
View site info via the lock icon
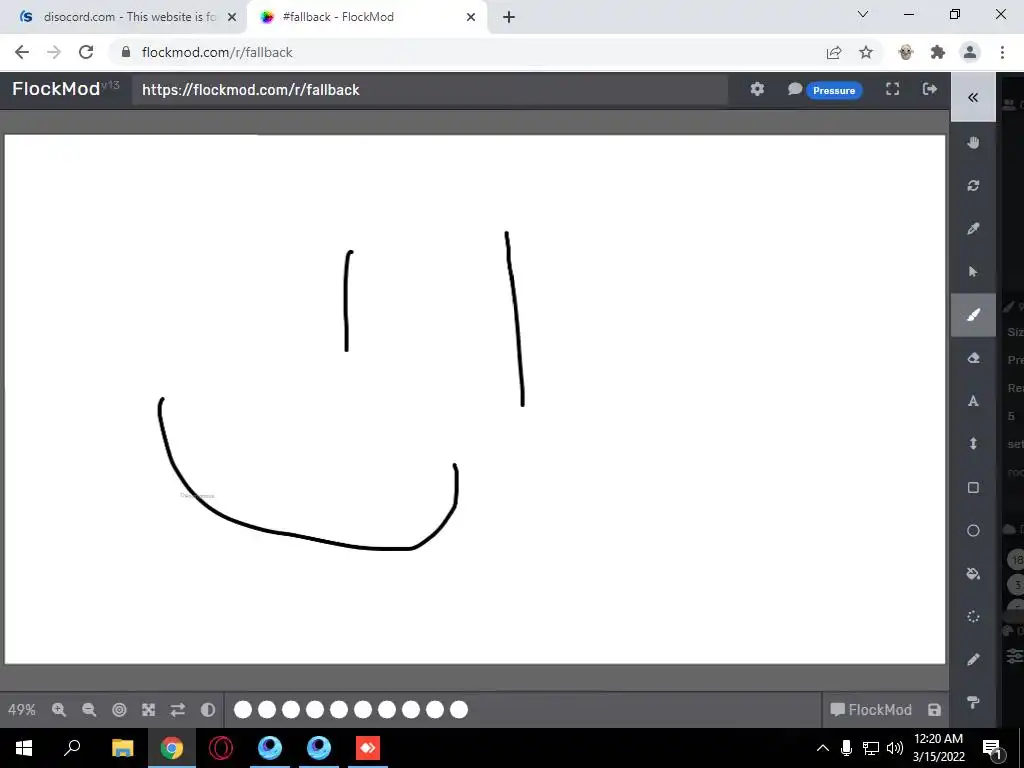click(126, 52)
